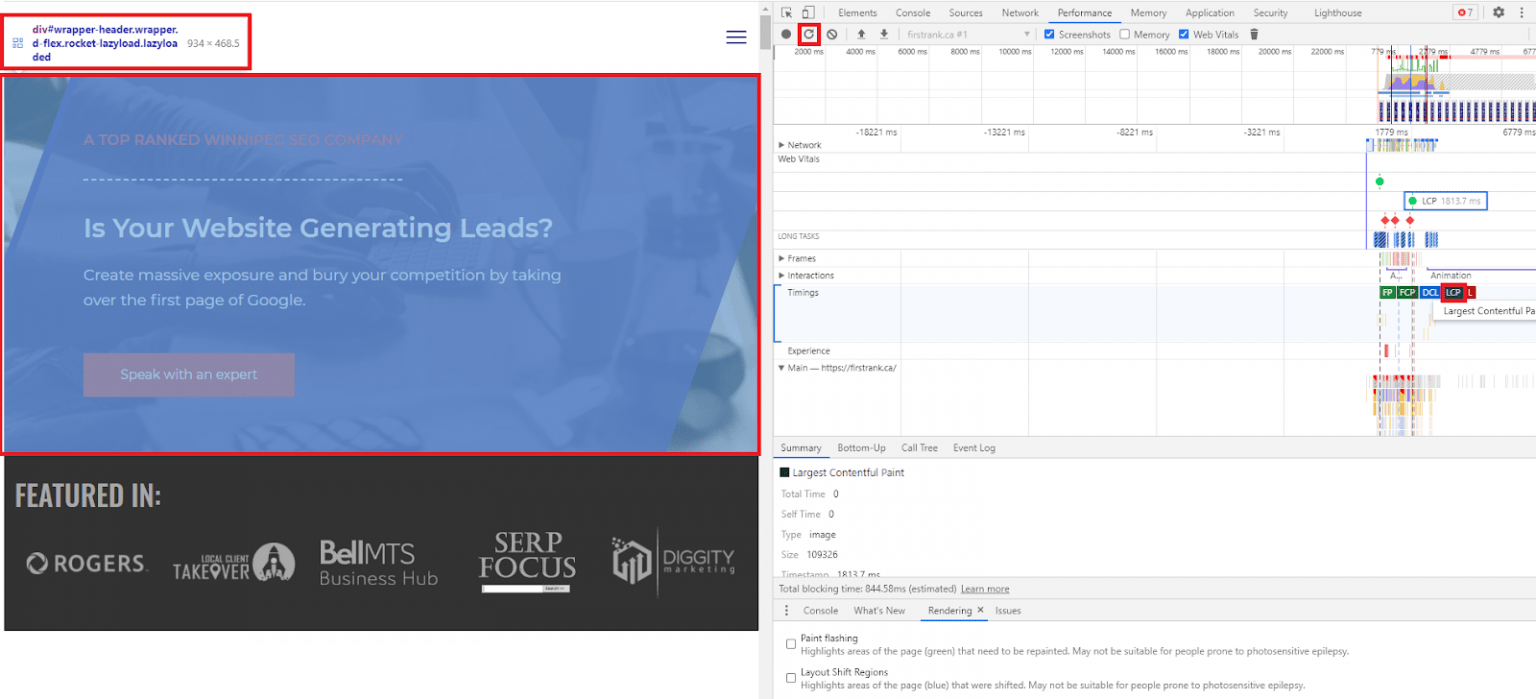The height and width of the screenshot is (699, 1536).
Task: Select the inspect element picker icon
Action: click(787, 13)
